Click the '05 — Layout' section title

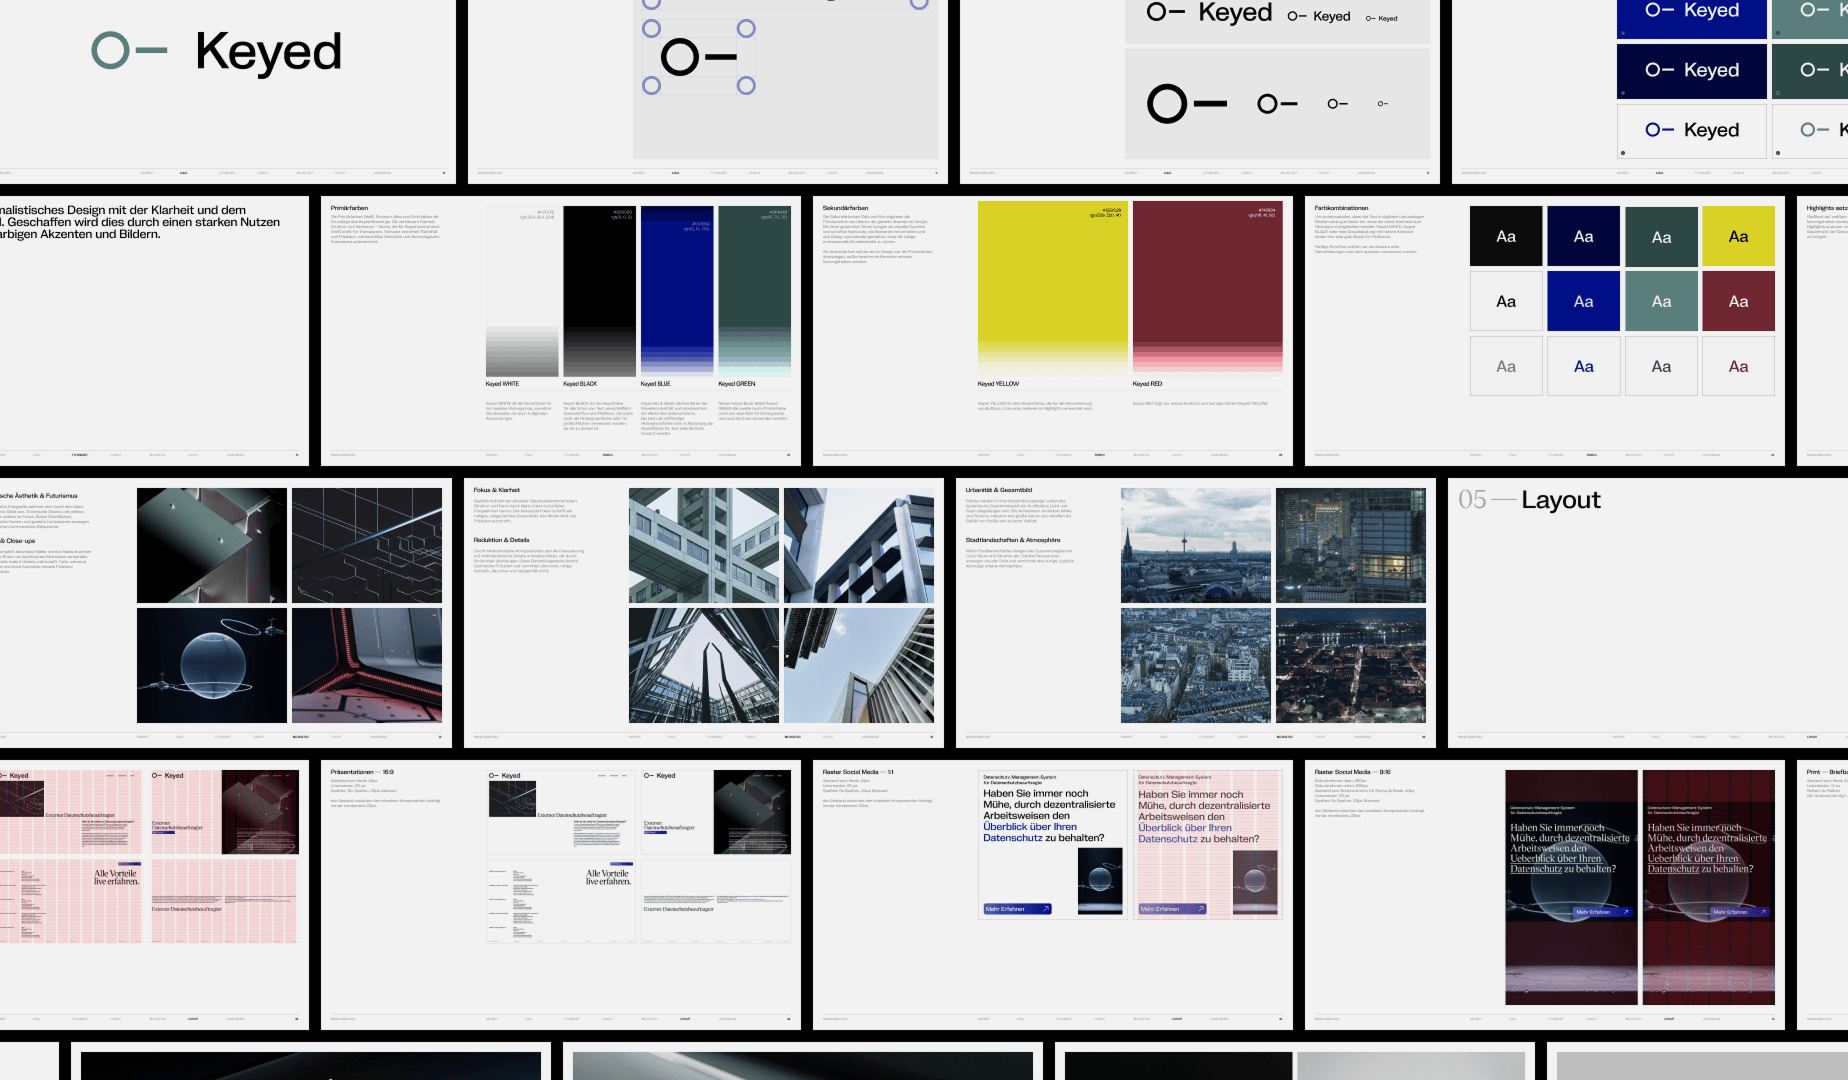click(1529, 500)
